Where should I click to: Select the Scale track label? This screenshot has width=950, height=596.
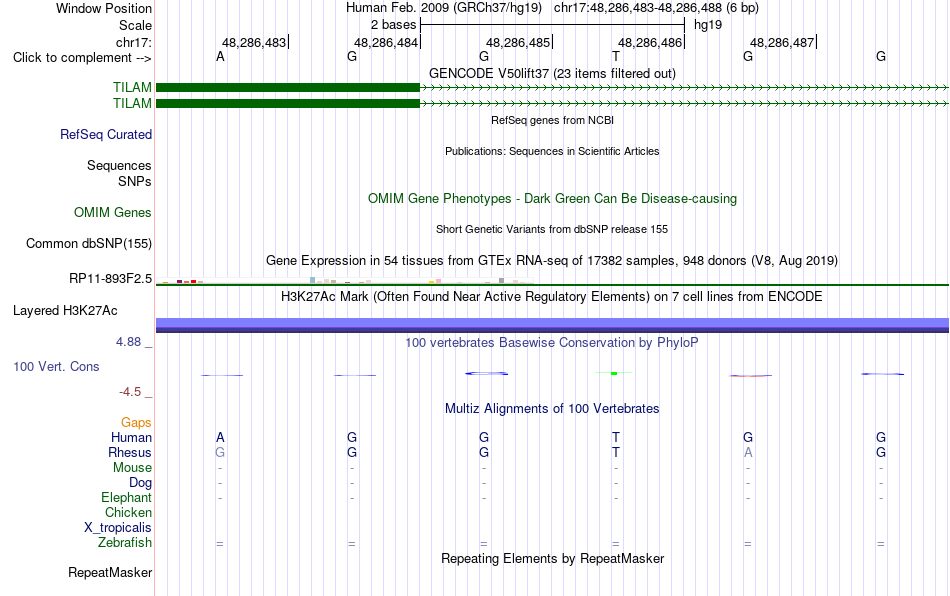(135, 25)
